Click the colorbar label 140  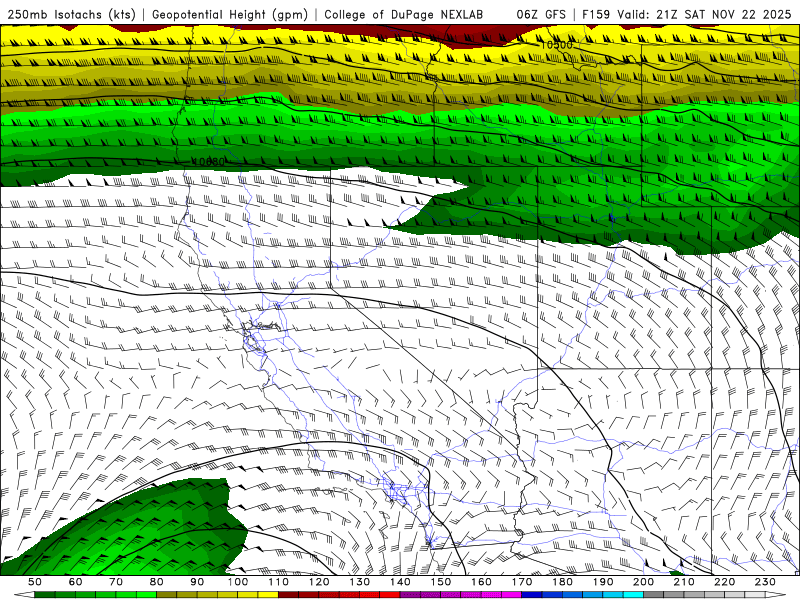pos(400,582)
